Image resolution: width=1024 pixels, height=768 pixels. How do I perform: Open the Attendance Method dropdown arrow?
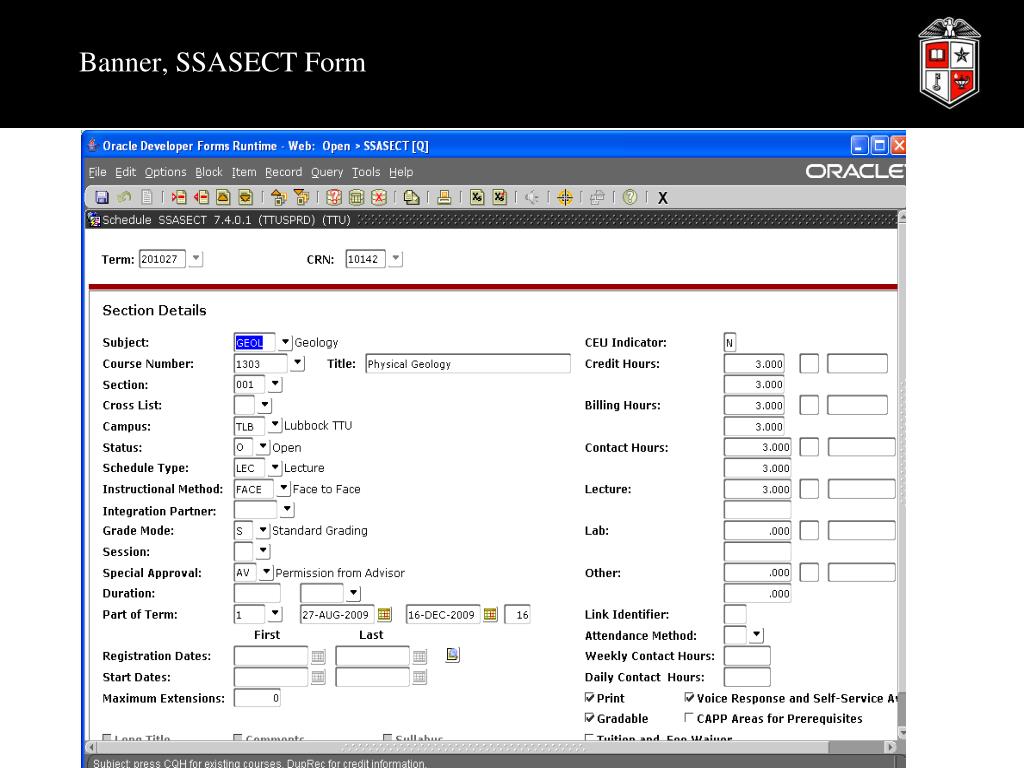pyautogui.click(x=757, y=634)
